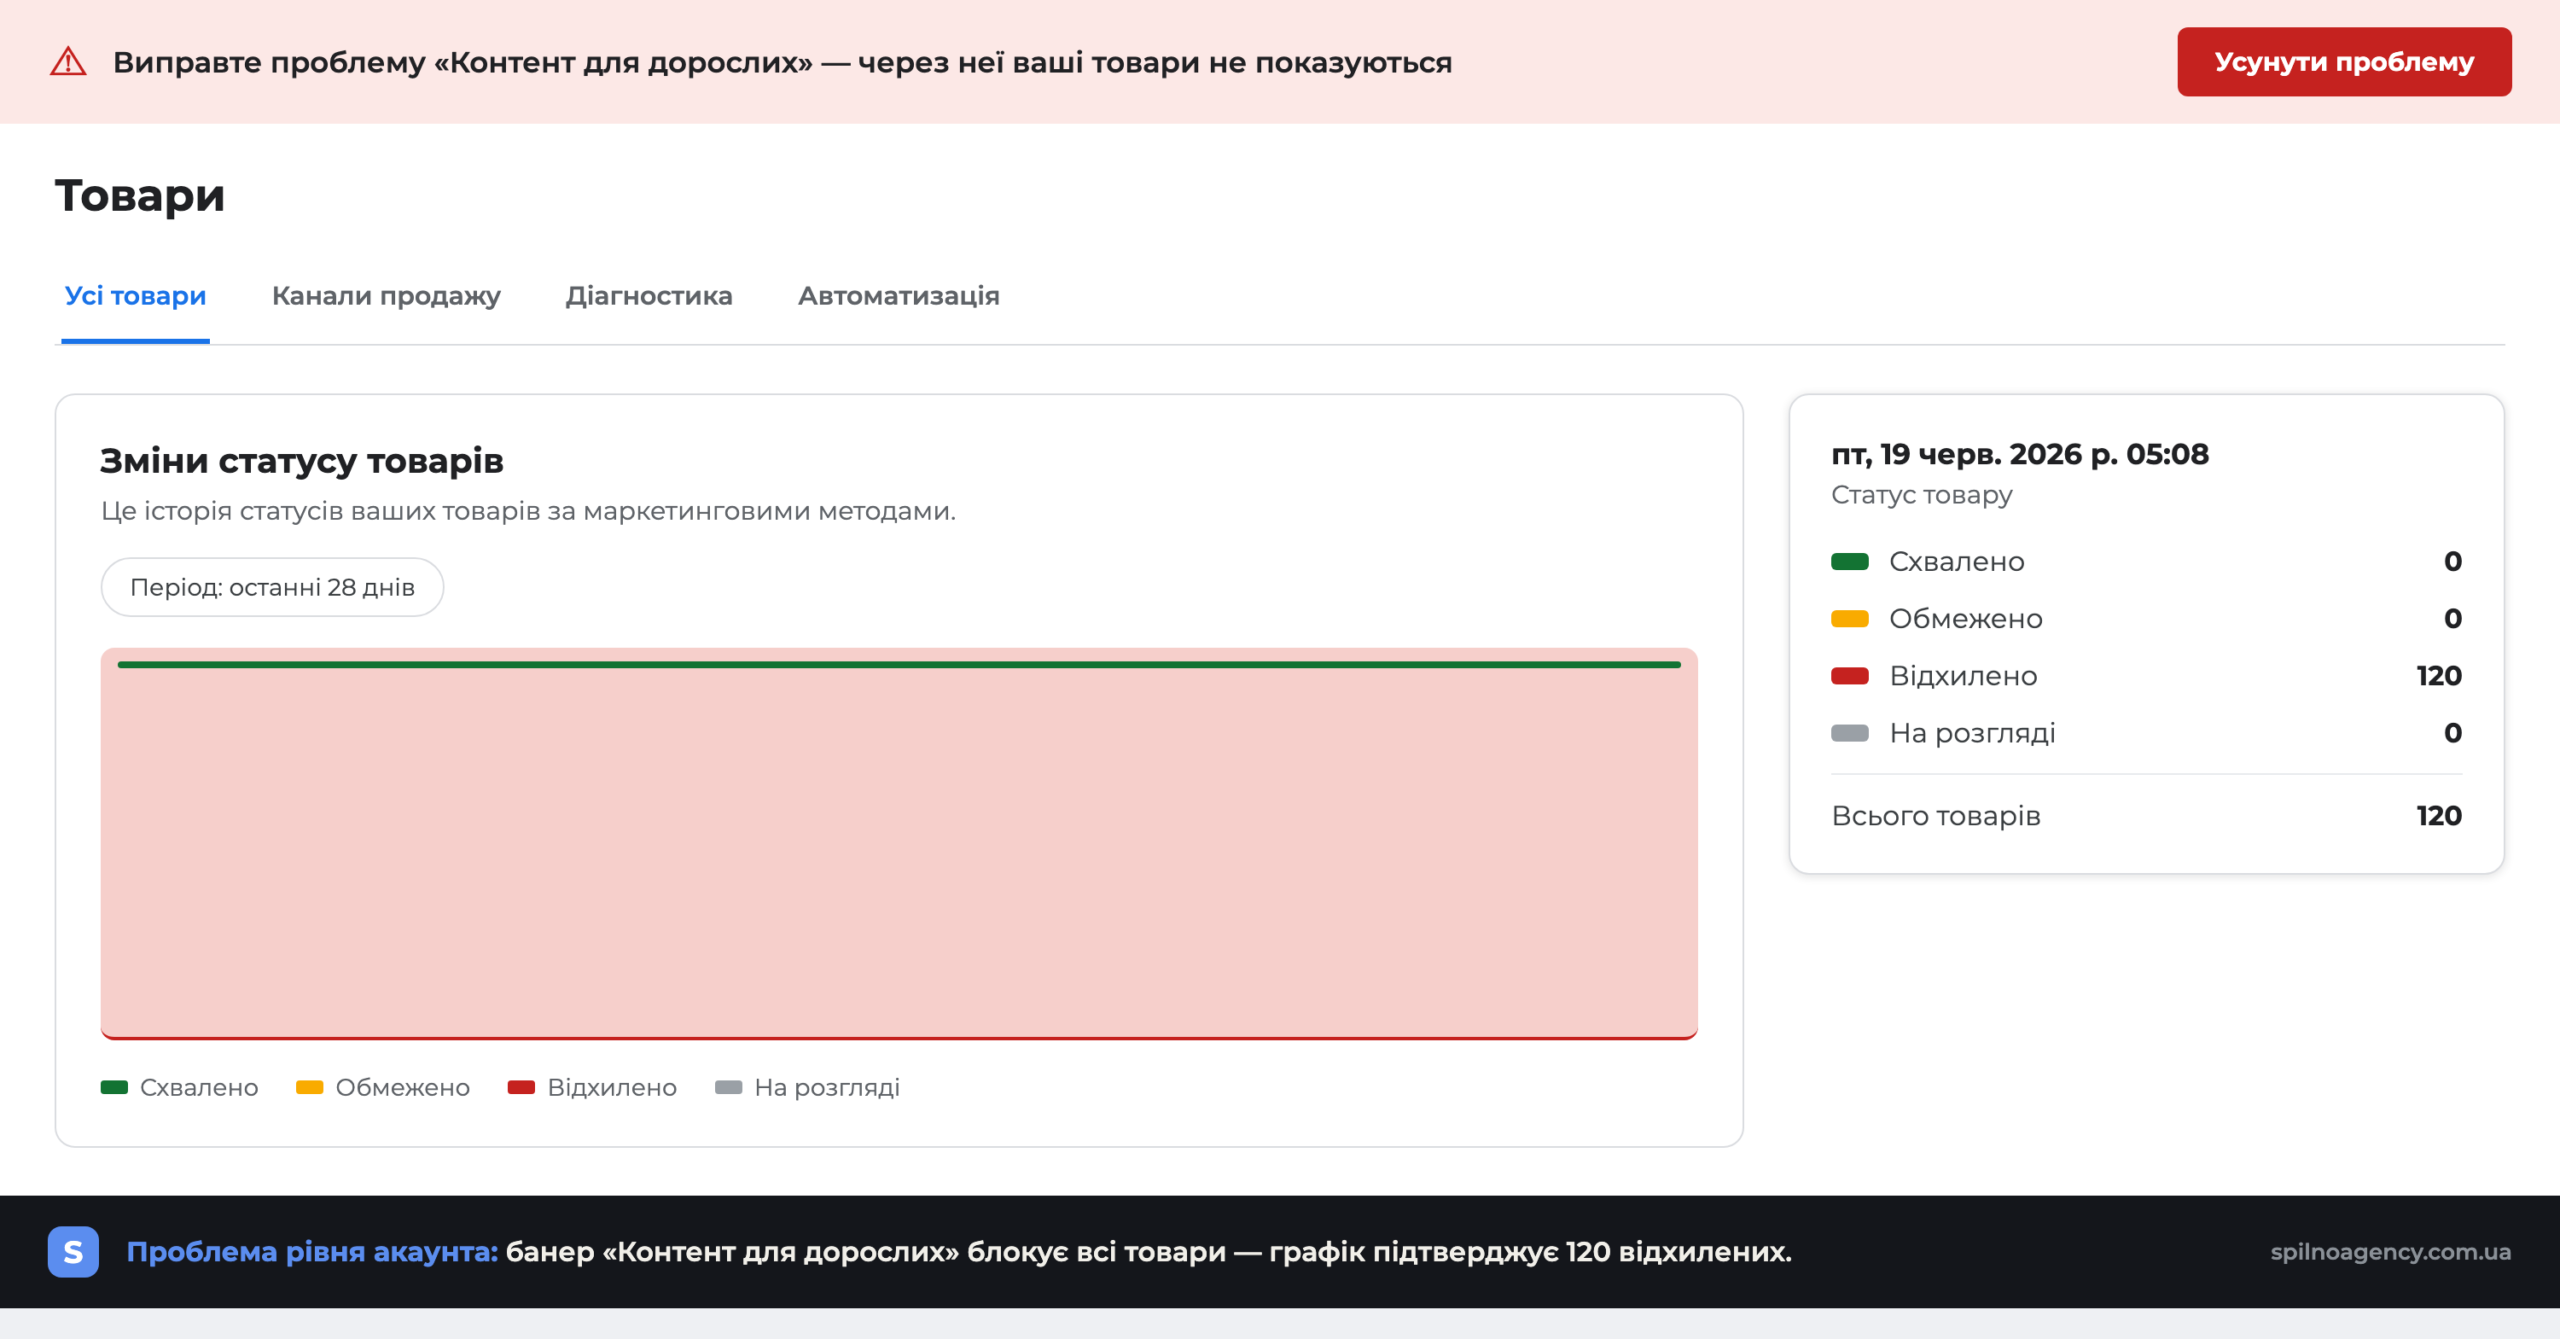This screenshot has height=1339, width=2560.
Task: Toggle «На розгляді» series in chart legend
Action: tap(807, 1088)
